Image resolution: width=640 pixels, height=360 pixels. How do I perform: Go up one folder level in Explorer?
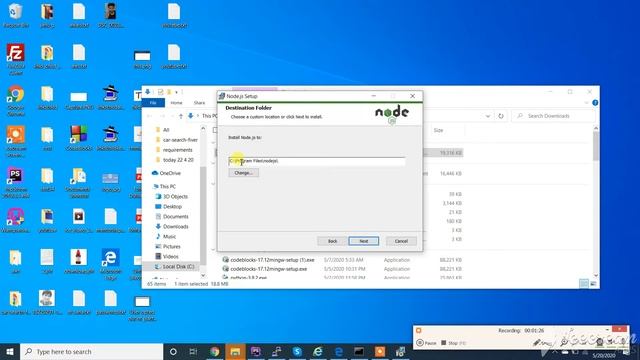point(181,116)
